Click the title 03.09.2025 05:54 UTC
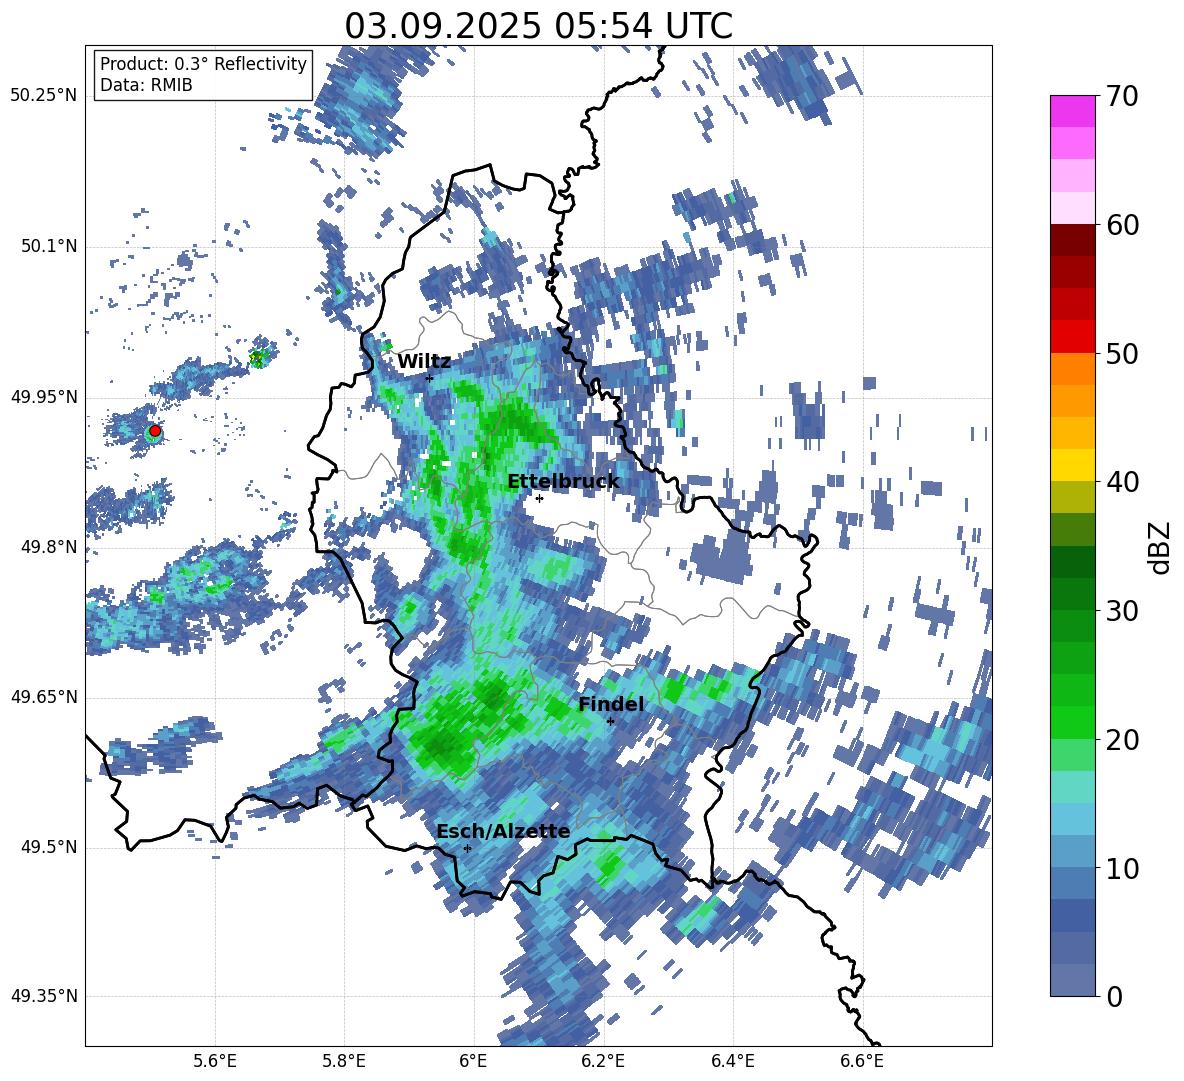This screenshot has height=1081, width=1184. [x=538, y=26]
